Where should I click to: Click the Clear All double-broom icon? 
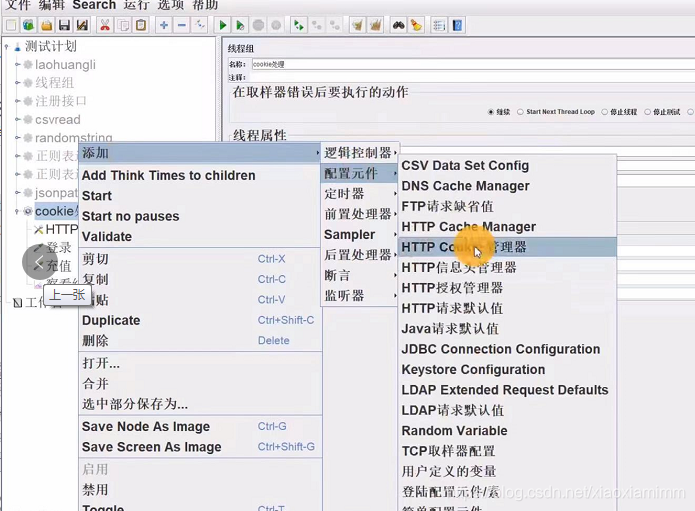pyautogui.click(x=376, y=25)
